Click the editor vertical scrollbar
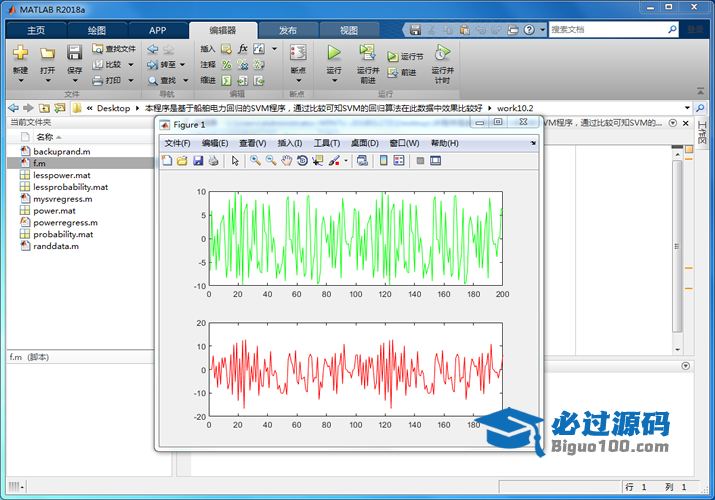The image size is (715, 500). point(677,246)
